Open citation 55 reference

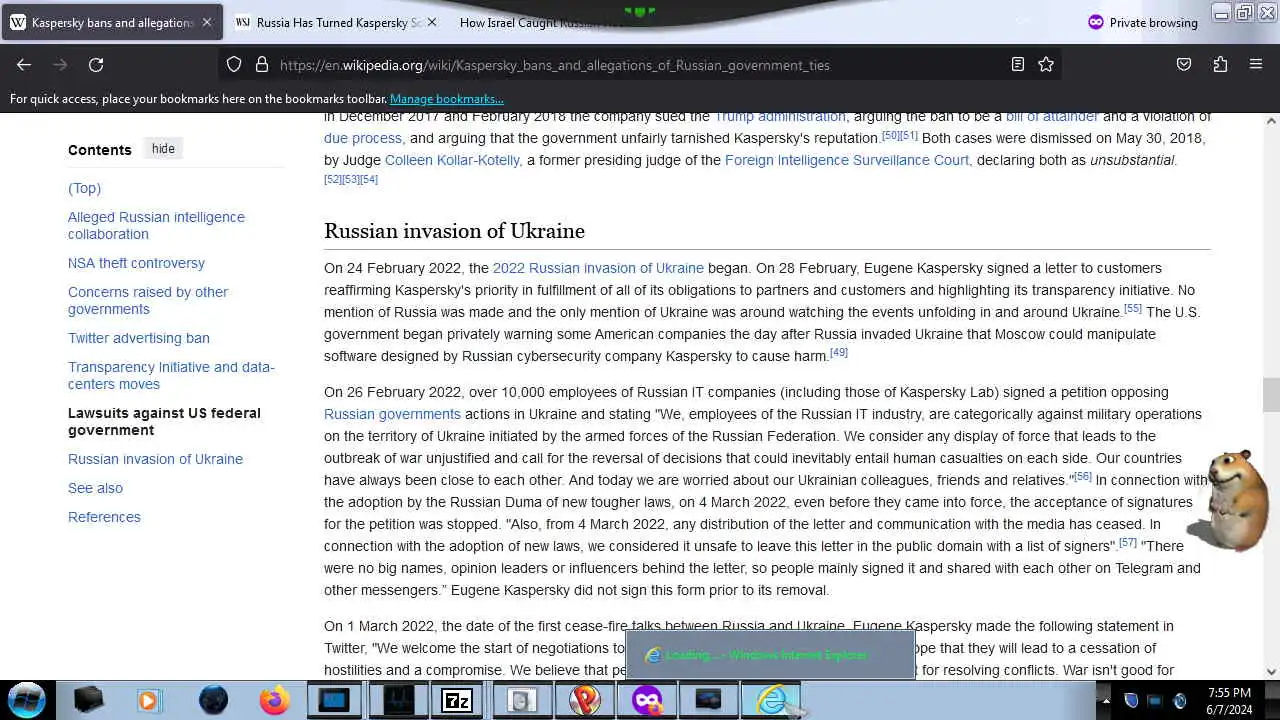point(1132,308)
